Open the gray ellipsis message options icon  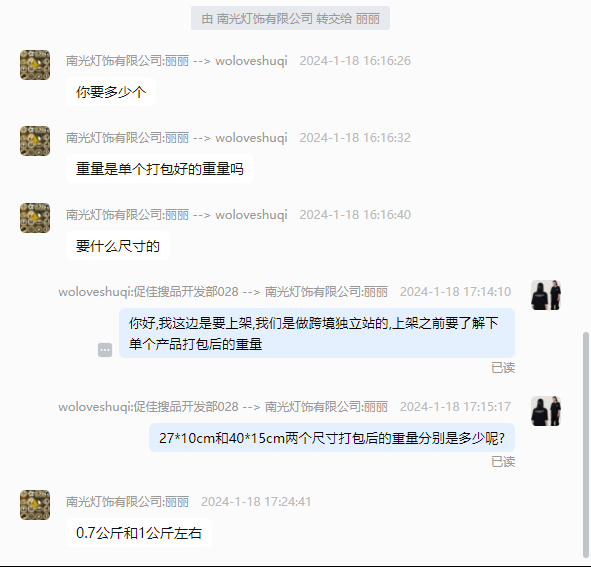[105, 350]
